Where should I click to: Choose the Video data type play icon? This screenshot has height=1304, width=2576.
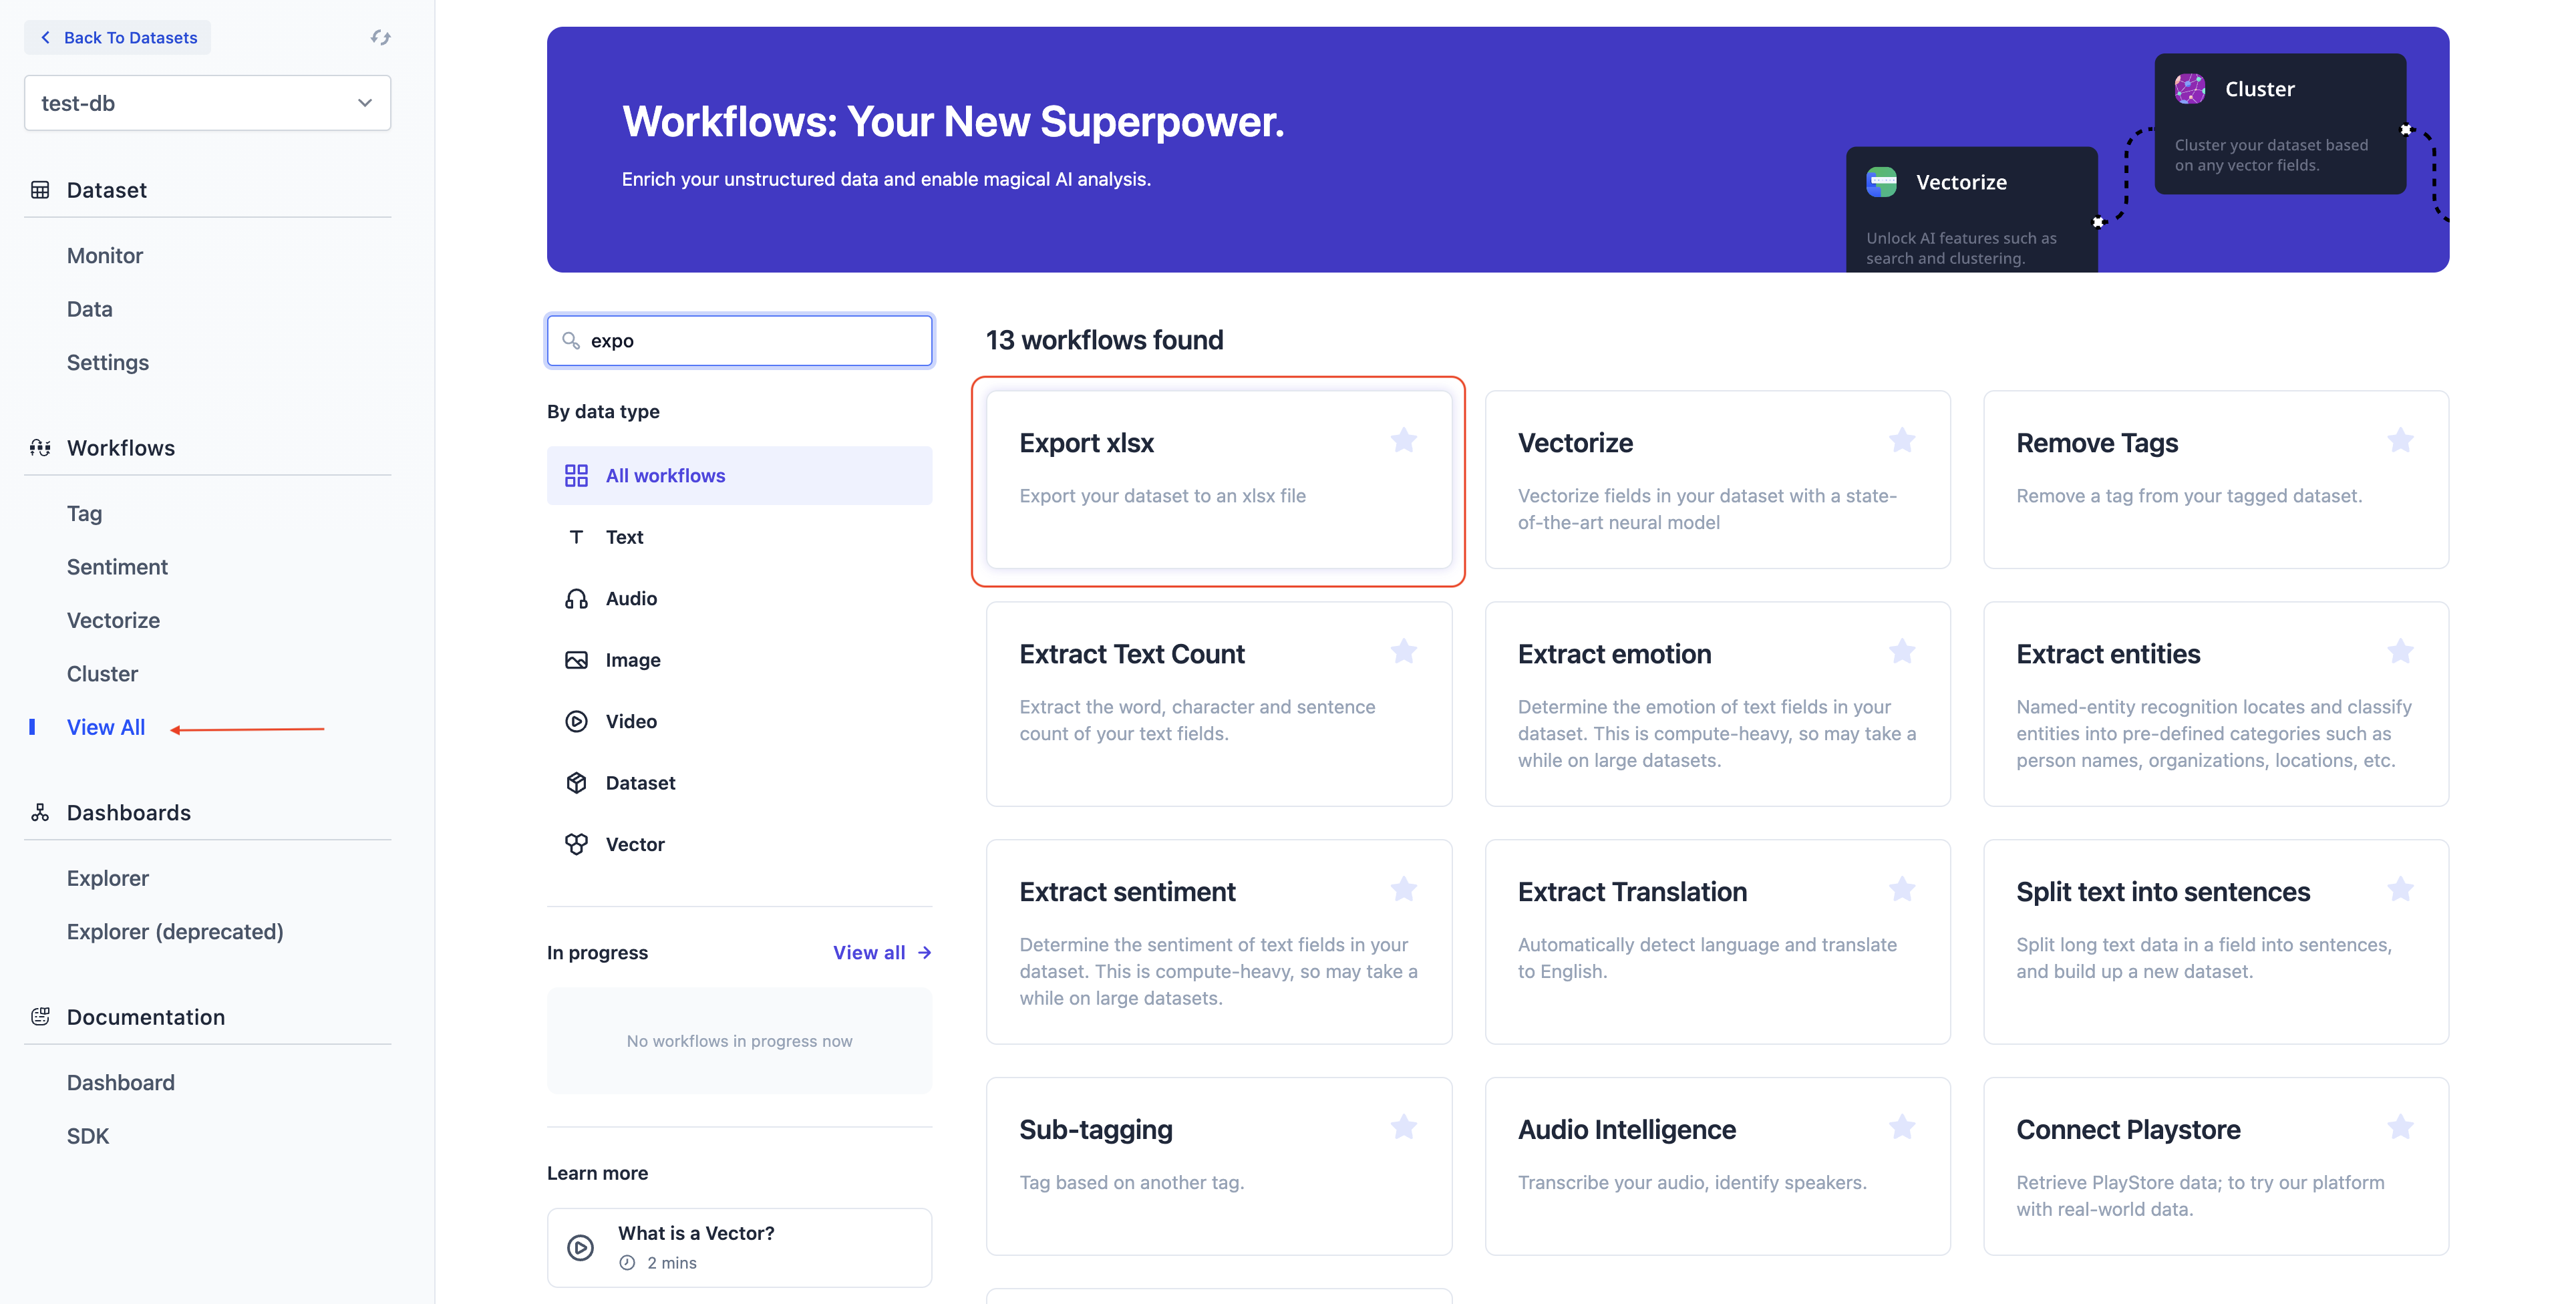point(576,721)
